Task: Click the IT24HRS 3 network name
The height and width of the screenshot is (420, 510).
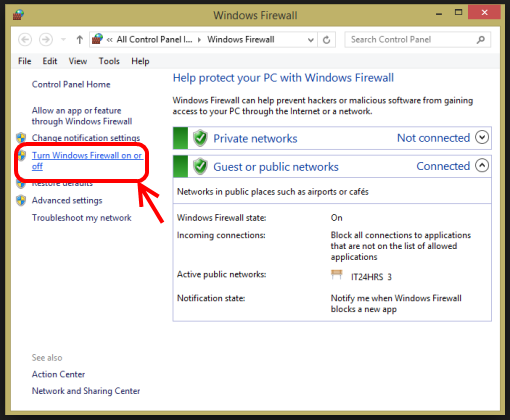Action: click(371, 277)
